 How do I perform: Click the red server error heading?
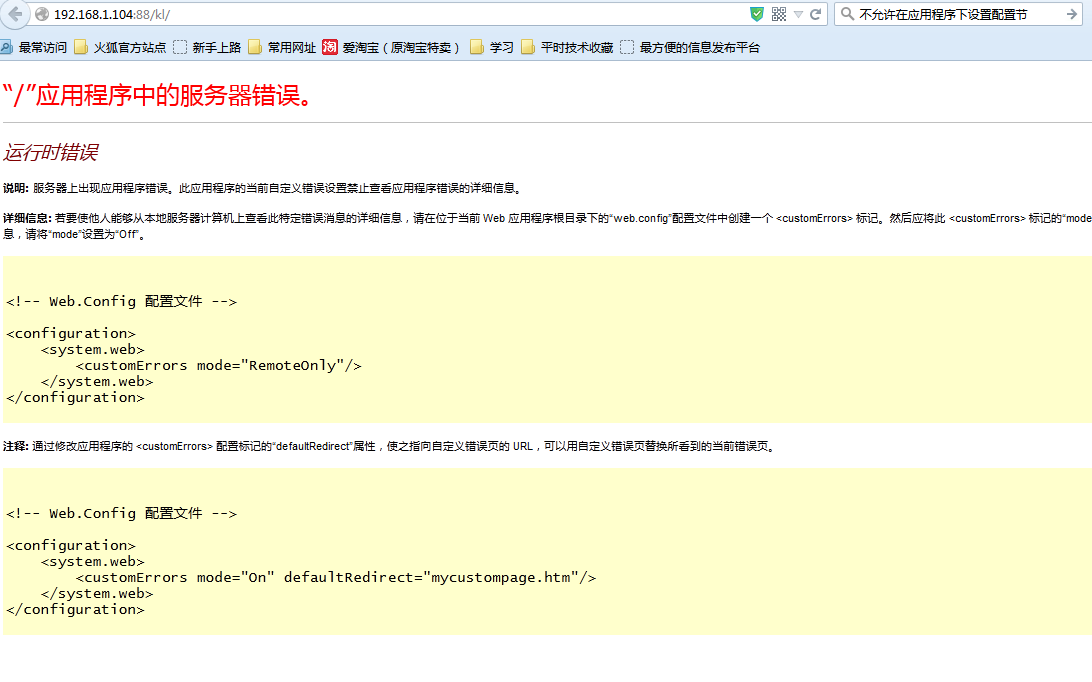pos(163,95)
